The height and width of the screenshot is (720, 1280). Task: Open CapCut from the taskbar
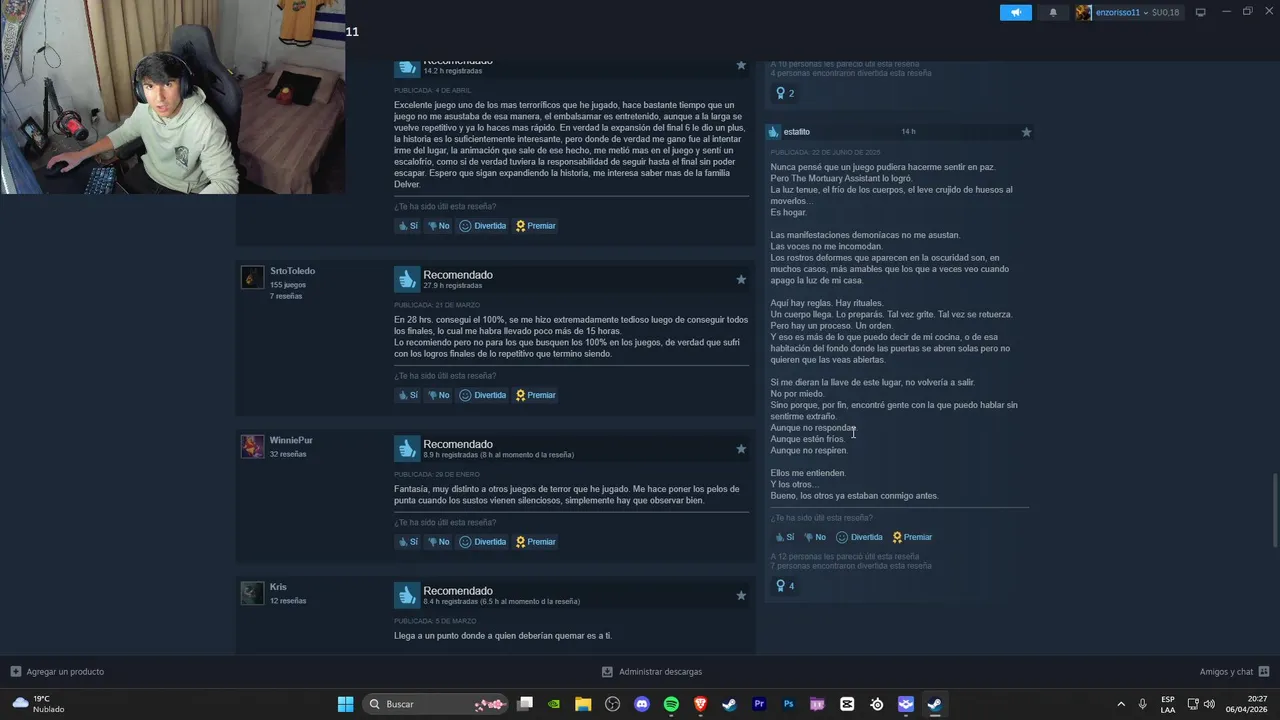(x=847, y=704)
